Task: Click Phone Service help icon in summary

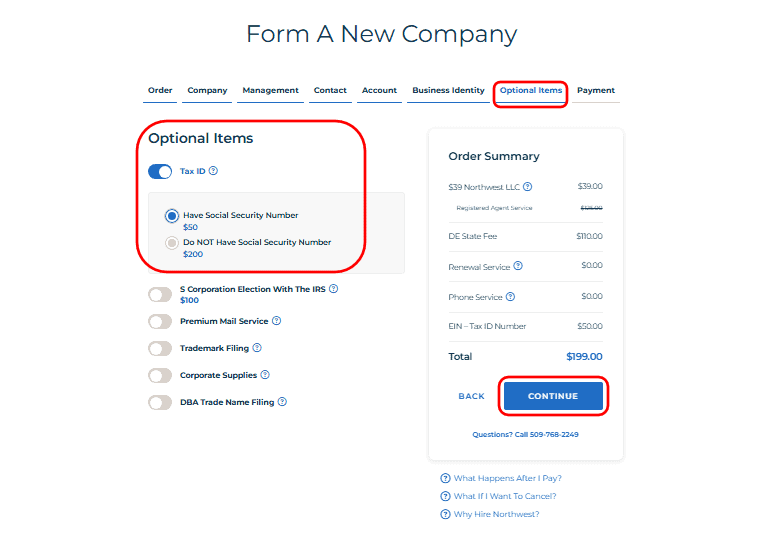Action: [511, 297]
